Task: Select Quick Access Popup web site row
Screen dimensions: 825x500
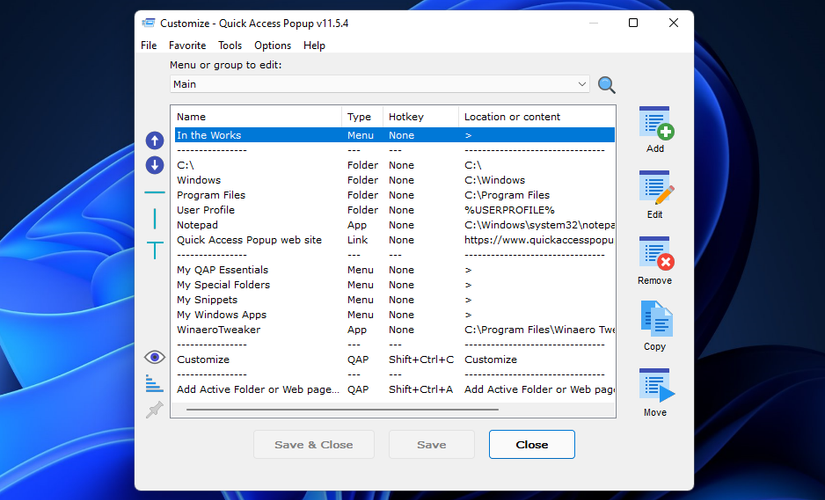Action: point(395,240)
